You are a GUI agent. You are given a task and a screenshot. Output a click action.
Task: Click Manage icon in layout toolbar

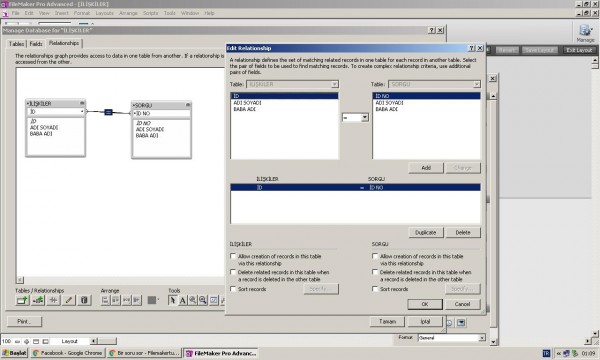click(585, 33)
